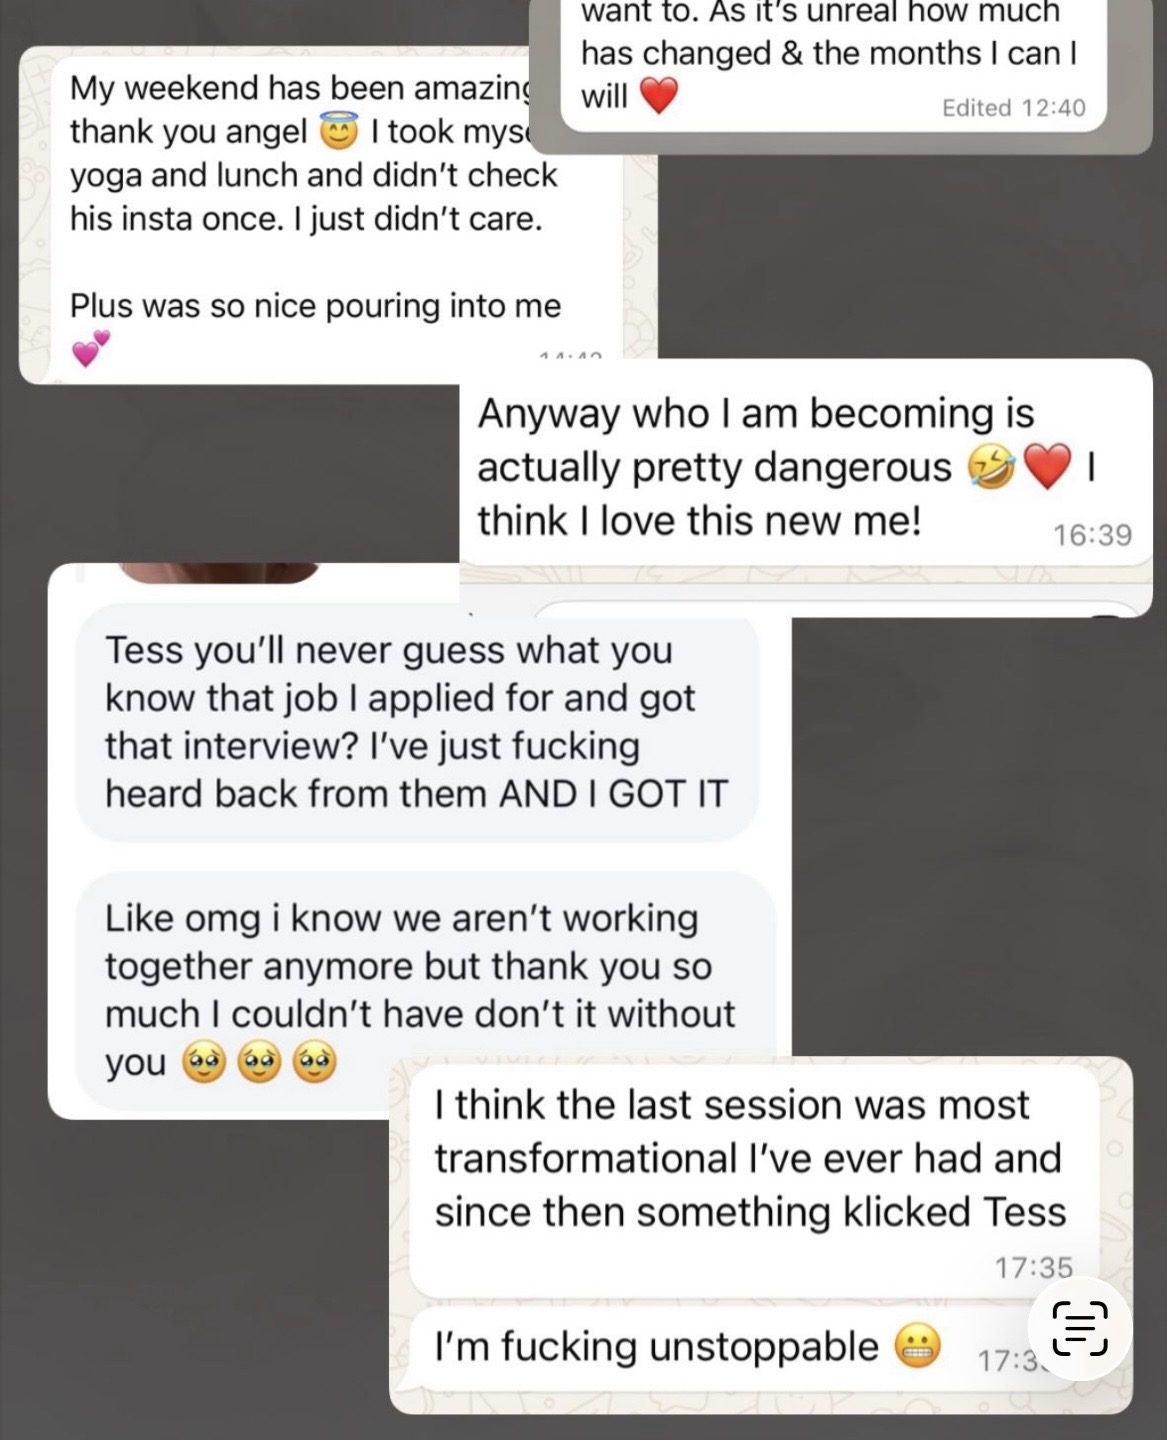This screenshot has width=1167, height=1440.
Task: Click the first pleading face emoji
Action: (x=203, y=1062)
